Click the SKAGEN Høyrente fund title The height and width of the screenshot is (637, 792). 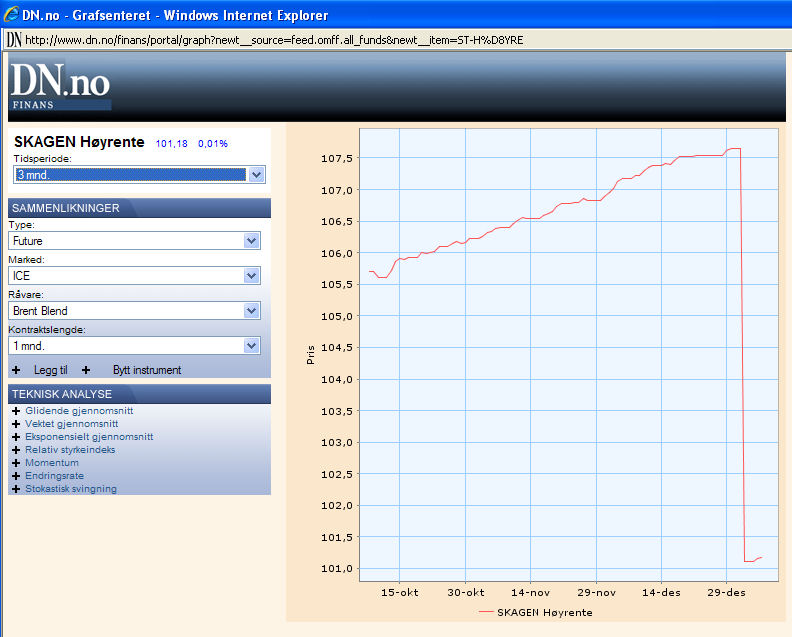(x=79, y=142)
